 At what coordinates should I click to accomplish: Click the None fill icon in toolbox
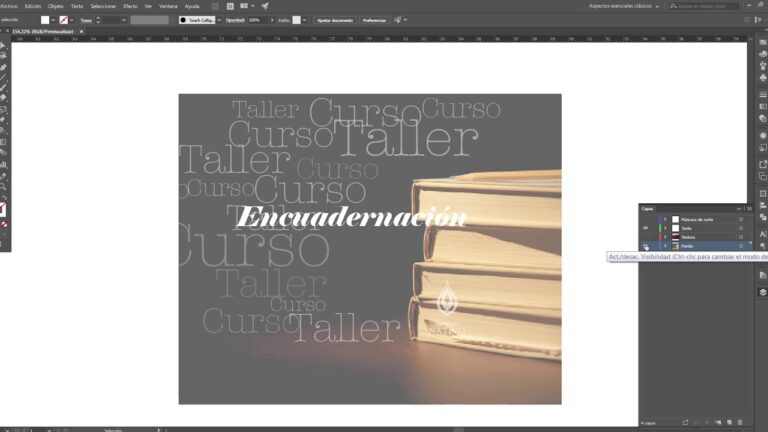pyautogui.click(x=4, y=224)
